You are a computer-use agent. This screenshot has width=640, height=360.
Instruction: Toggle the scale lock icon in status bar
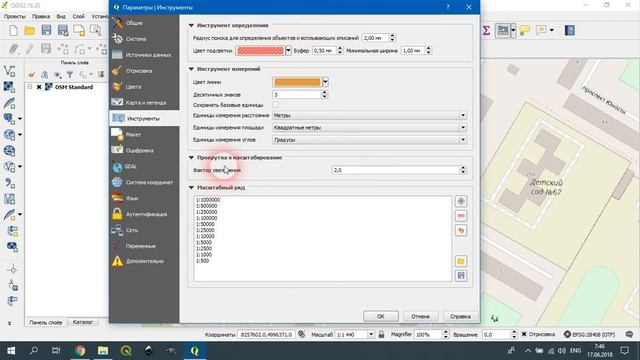381,334
